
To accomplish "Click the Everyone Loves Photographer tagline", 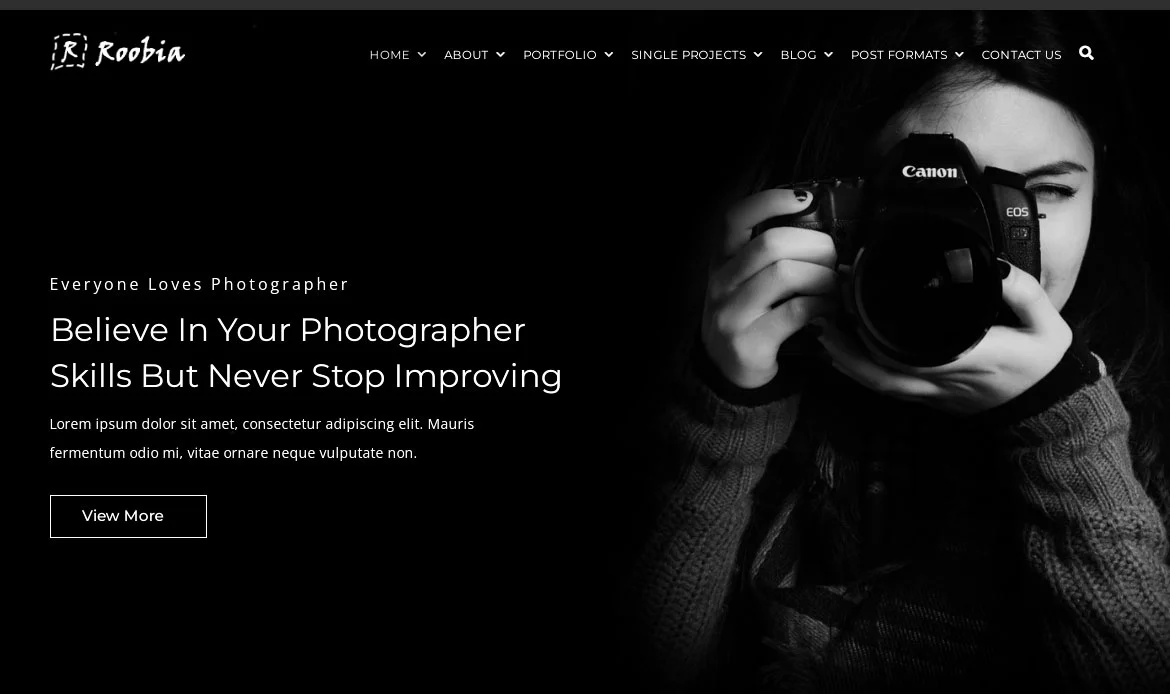I will (x=199, y=284).
